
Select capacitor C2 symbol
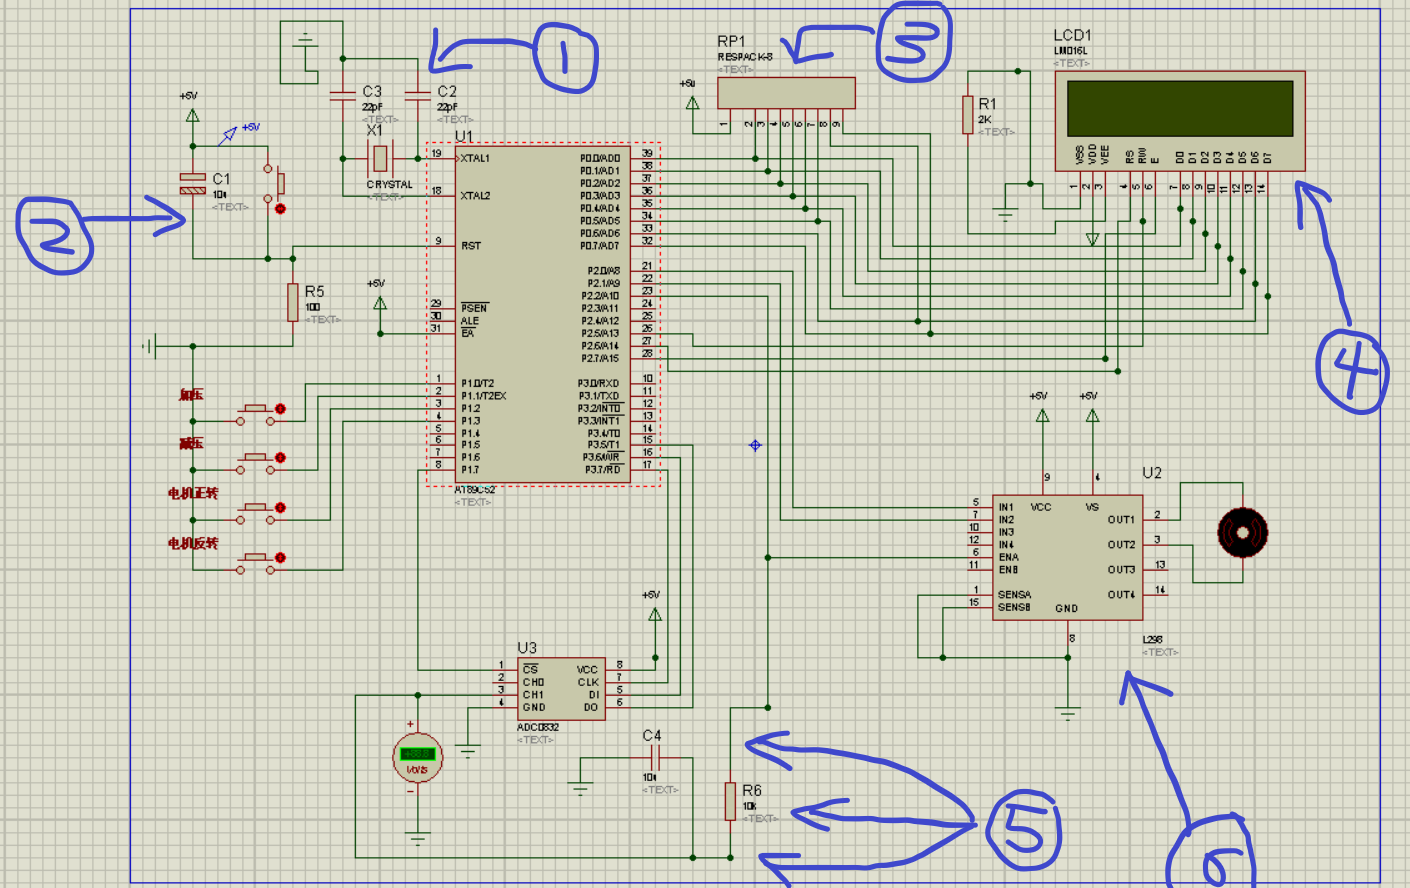pos(418,96)
